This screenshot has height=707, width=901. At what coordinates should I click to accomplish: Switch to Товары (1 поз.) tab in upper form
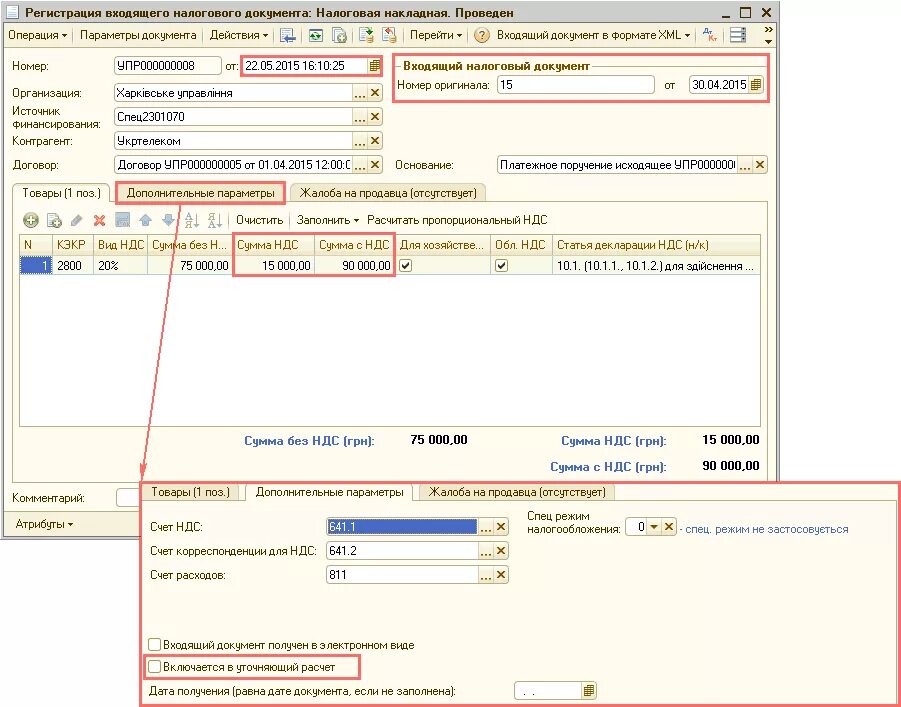(61, 193)
